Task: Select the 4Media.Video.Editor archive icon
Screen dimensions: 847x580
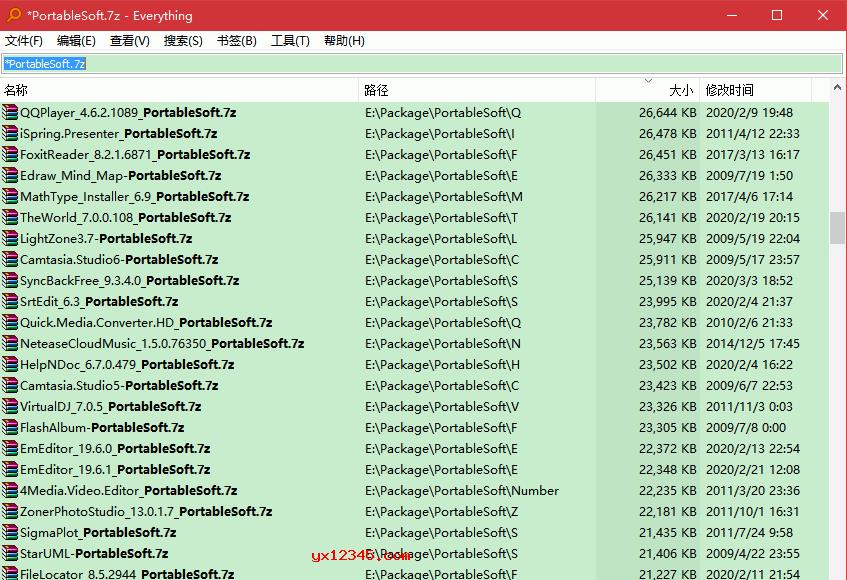Action: pyautogui.click(x=10, y=490)
